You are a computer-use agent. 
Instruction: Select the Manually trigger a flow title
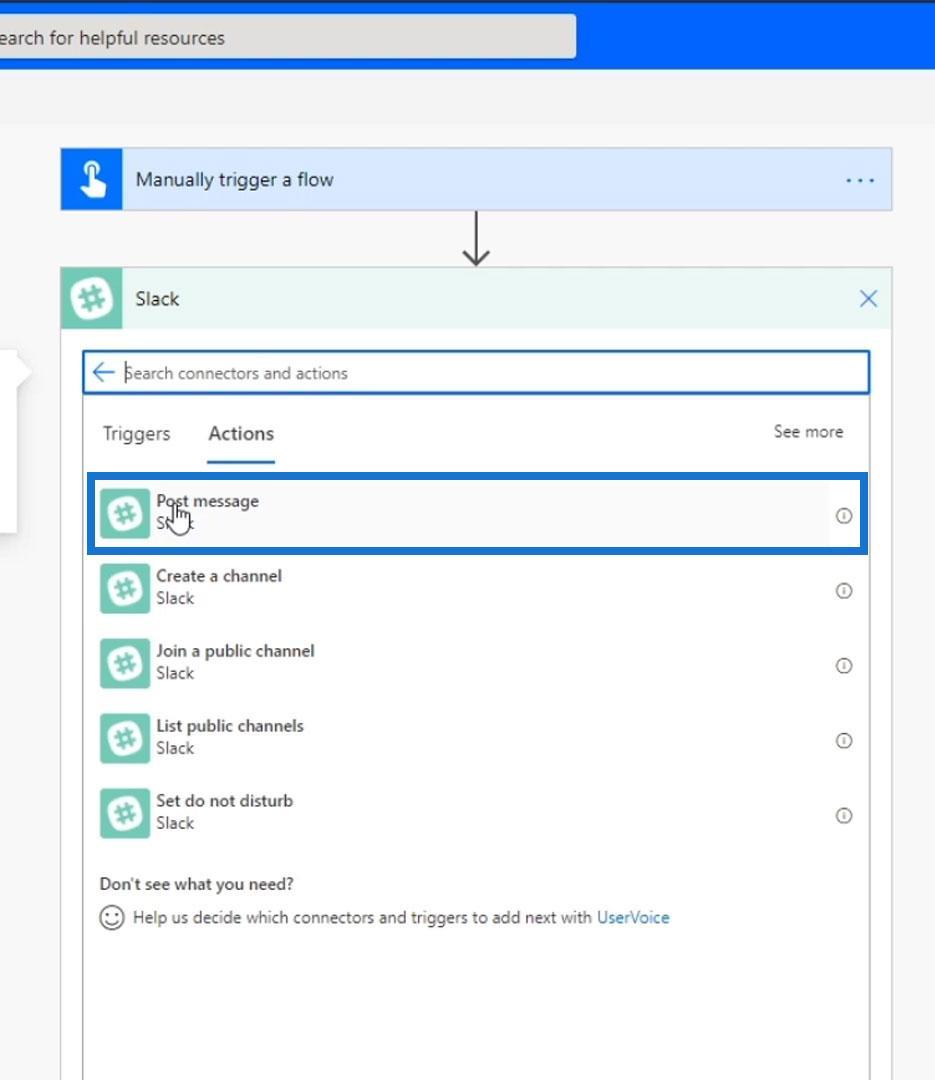(235, 180)
